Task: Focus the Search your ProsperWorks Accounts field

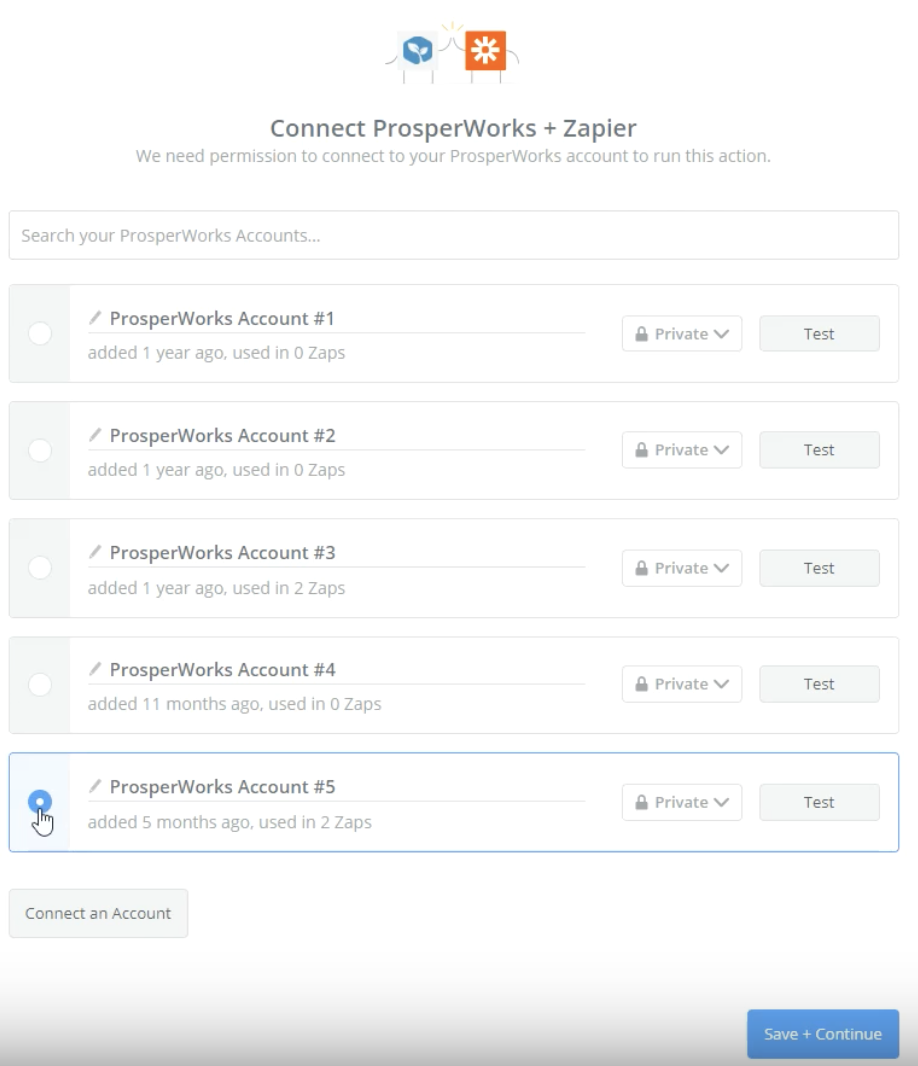Action: [454, 235]
